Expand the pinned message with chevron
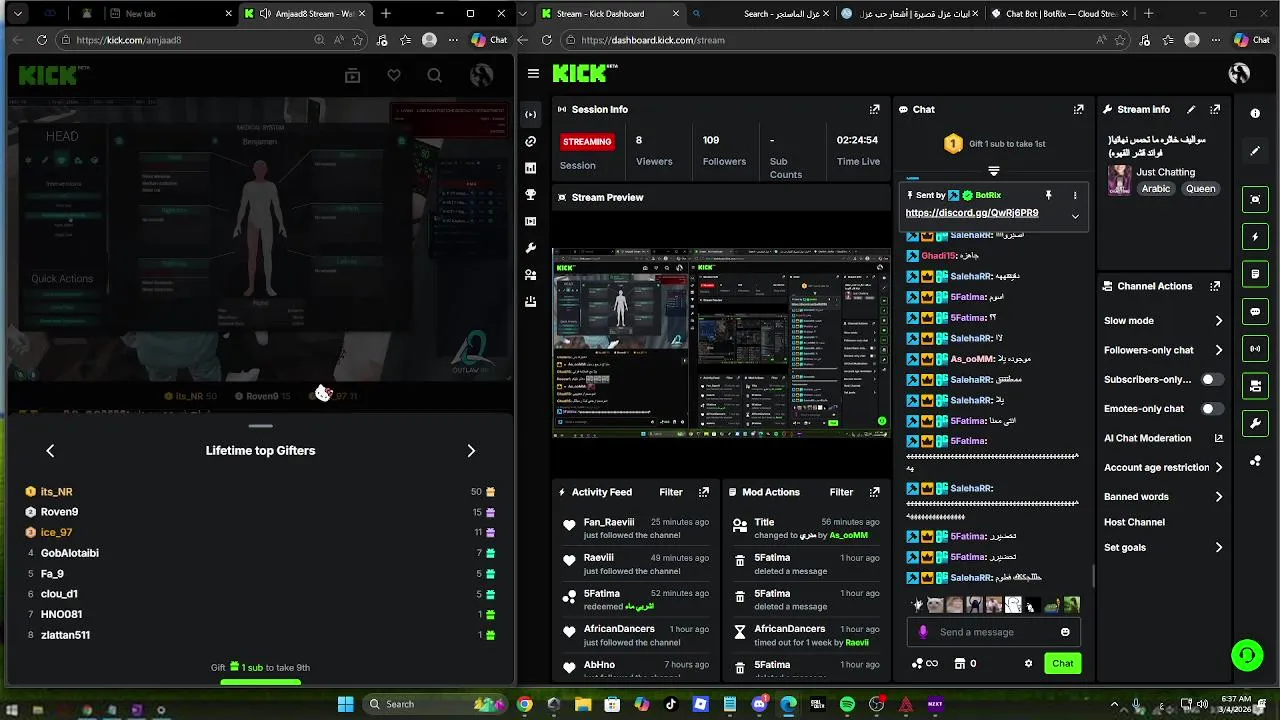The height and width of the screenshot is (720, 1280). tap(1075, 216)
